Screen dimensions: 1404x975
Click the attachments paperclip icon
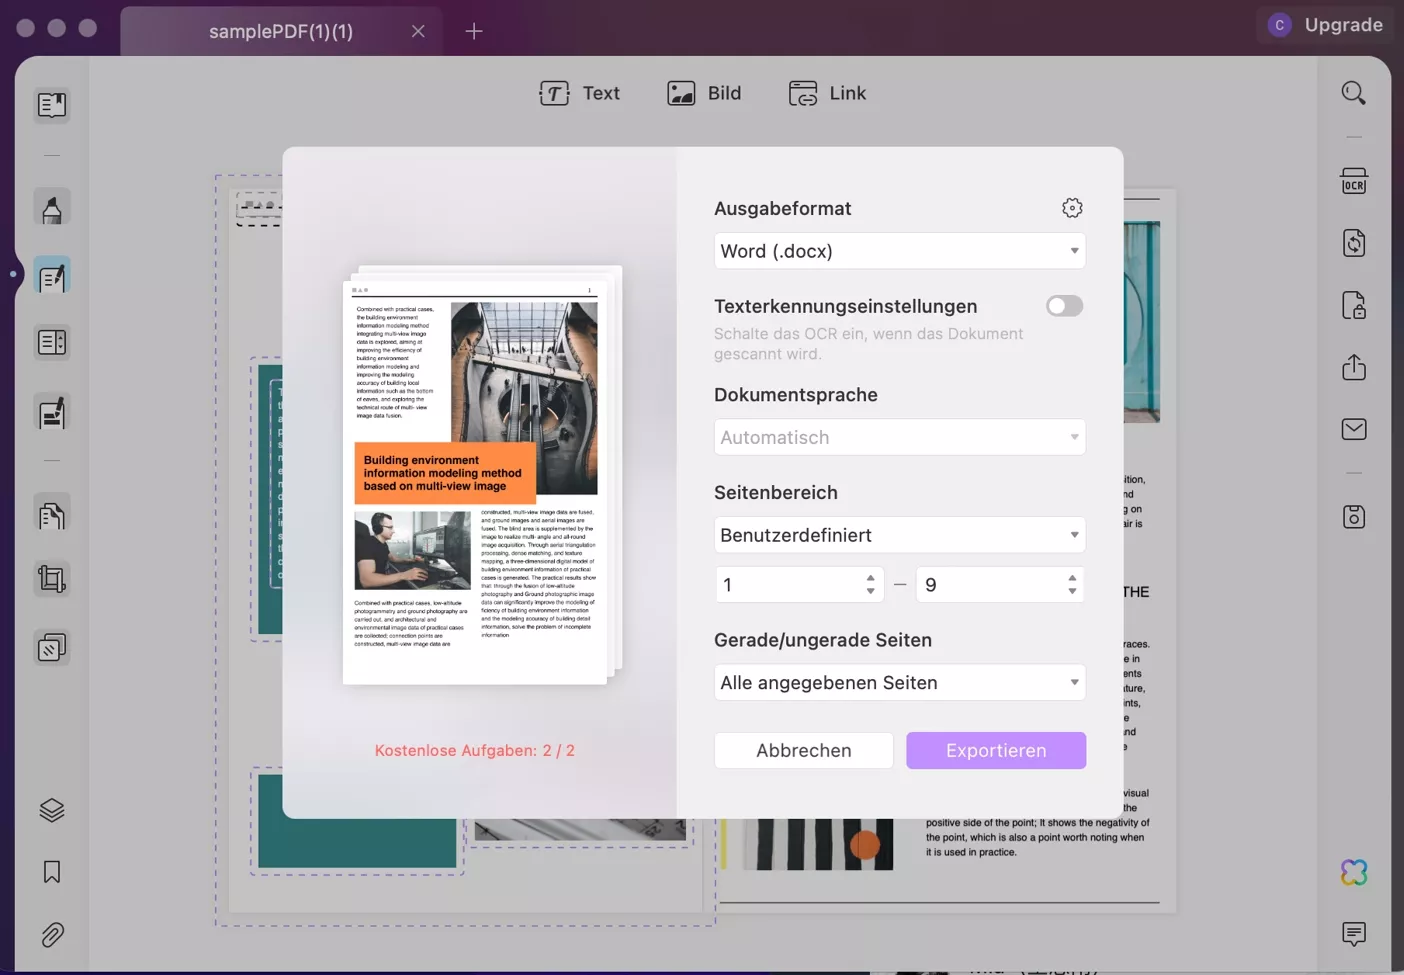[51, 934]
